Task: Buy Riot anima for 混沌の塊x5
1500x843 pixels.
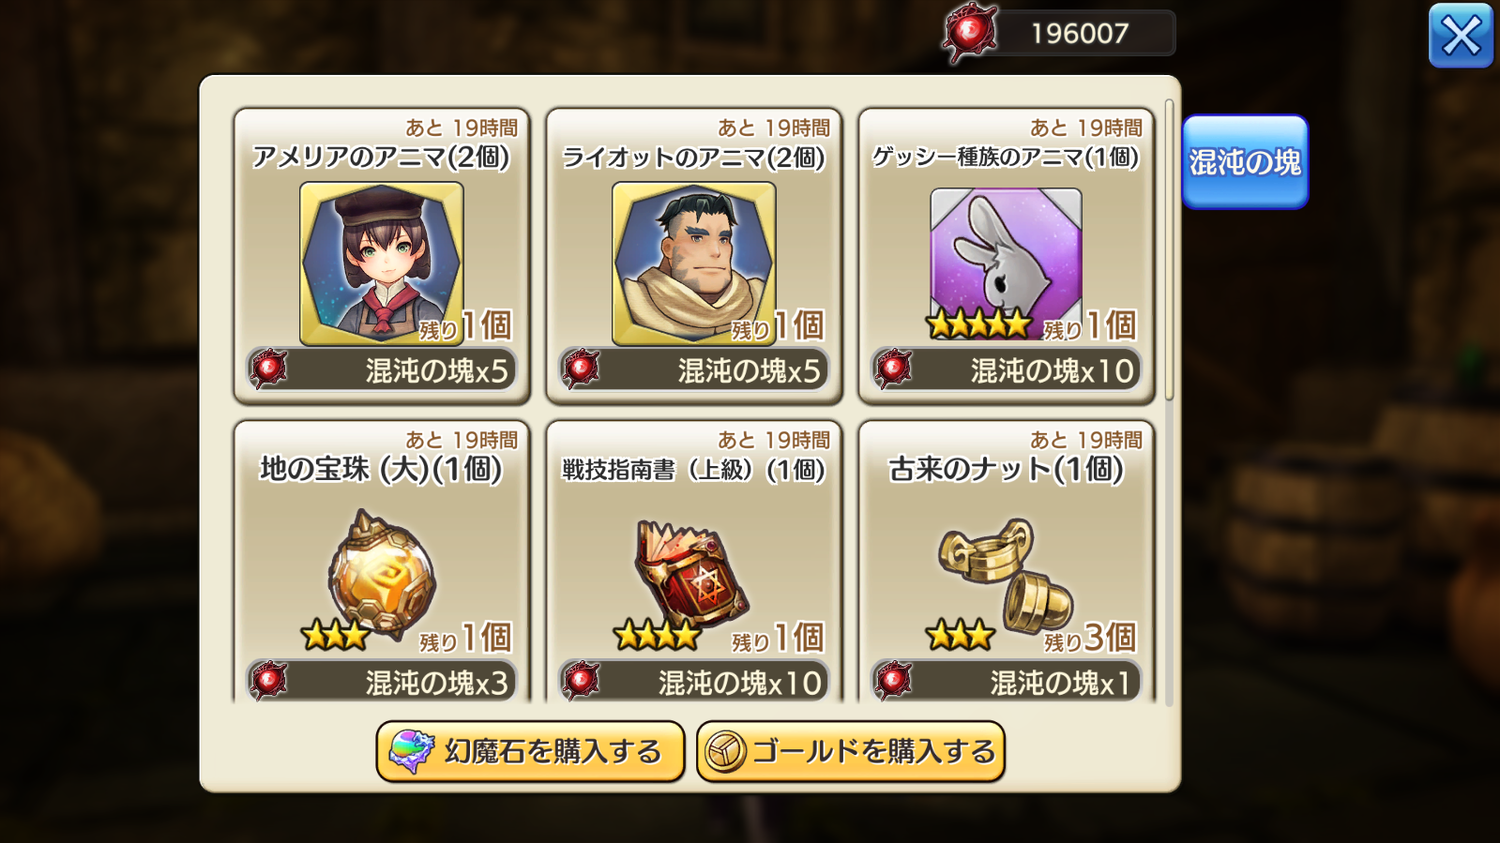Action: point(694,370)
